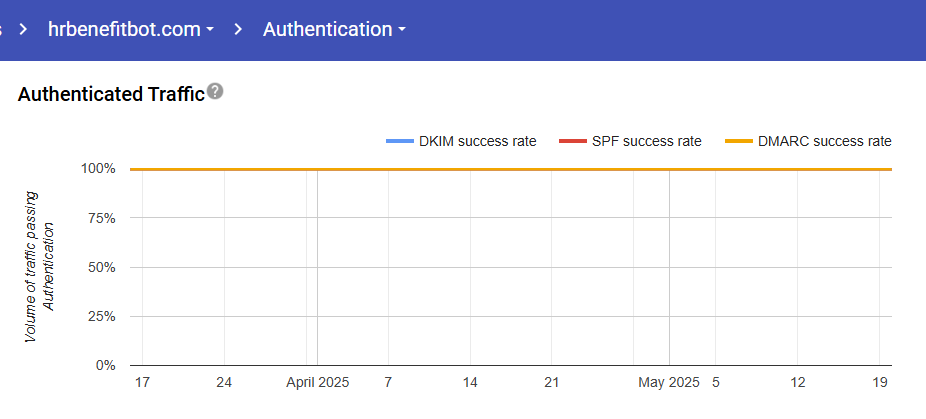This screenshot has height=419, width=926.
Task: Select the date 19 label on the x-axis
Action: [880, 382]
